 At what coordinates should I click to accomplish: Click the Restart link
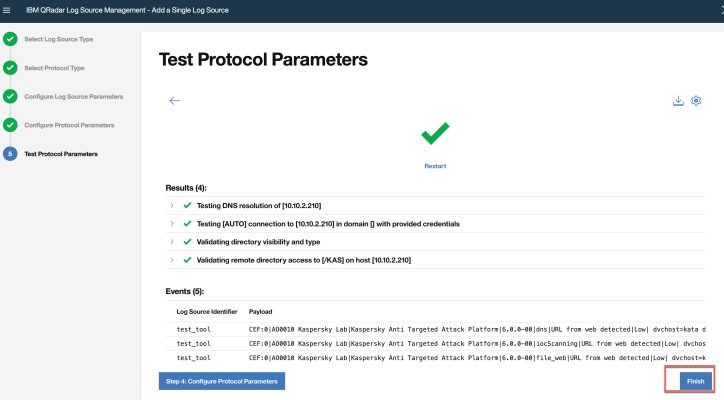click(435, 166)
